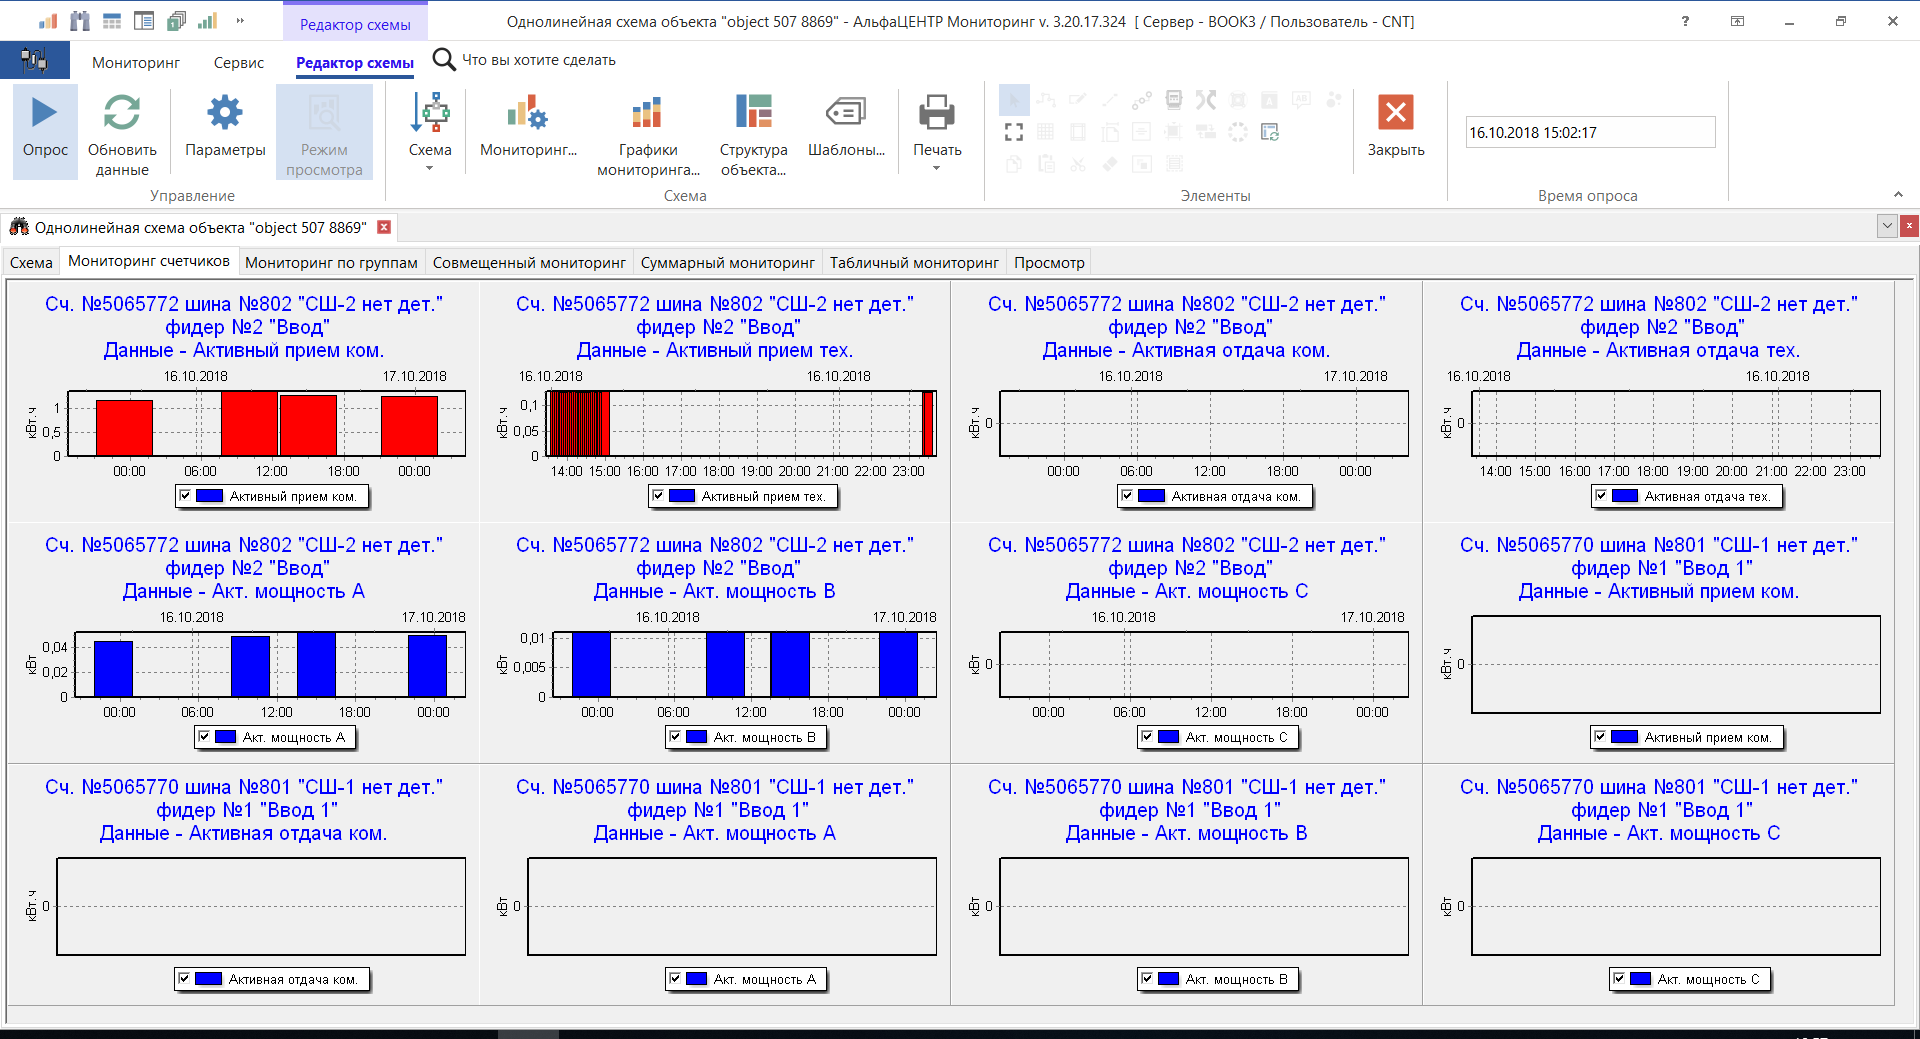Expand the Схема dropdown in ribbon

click(430, 168)
